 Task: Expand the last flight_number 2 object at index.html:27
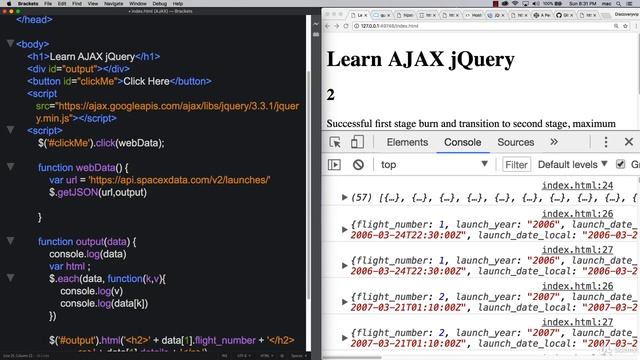(x=344, y=338)
